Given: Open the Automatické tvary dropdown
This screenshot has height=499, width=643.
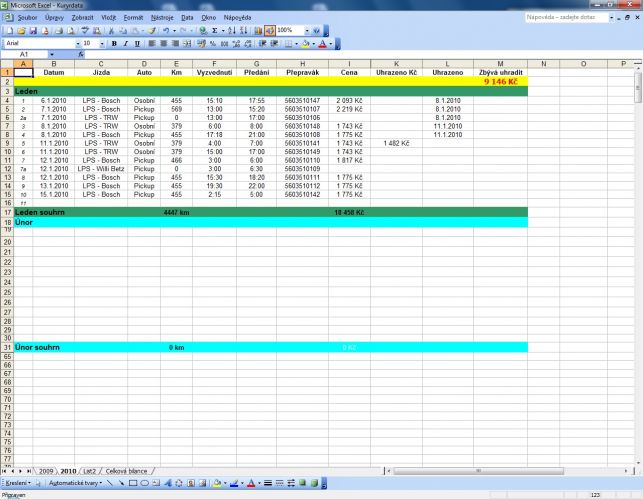Looking at the screenshot, I should pyautogui.click(x=75, y=483).
